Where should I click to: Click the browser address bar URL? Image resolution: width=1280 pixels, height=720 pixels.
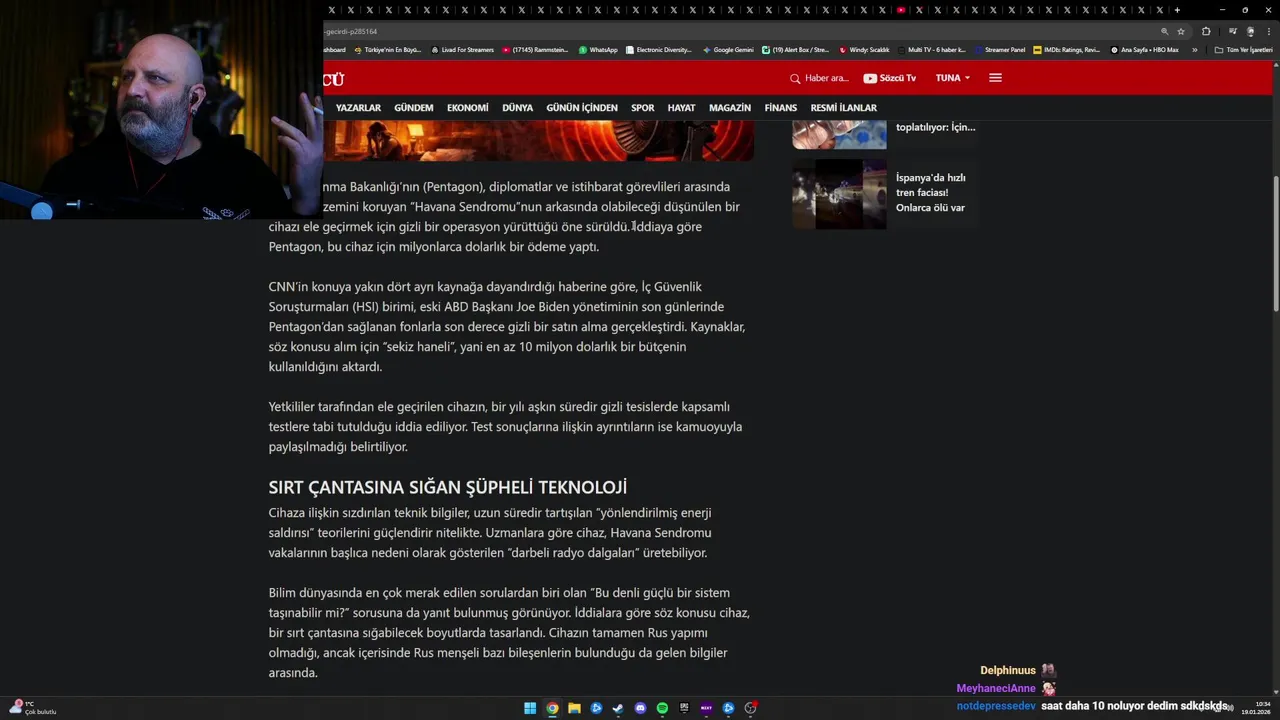click(x=351, y=32)
